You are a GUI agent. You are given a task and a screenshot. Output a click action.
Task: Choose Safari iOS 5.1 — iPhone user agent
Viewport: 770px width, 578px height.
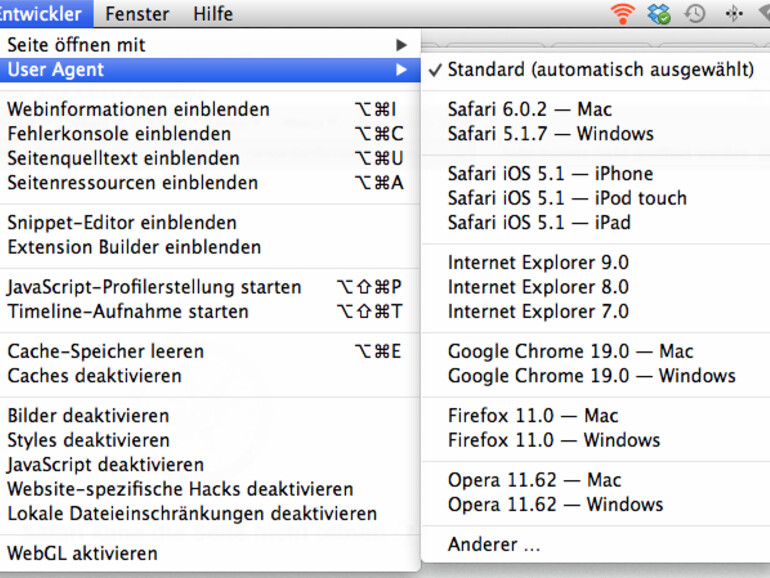click(550, 174)
